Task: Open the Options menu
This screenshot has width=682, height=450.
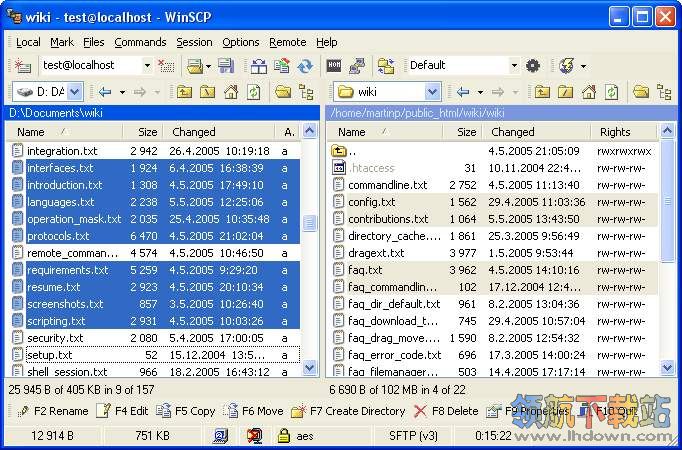Action: (x=241, y=42)
